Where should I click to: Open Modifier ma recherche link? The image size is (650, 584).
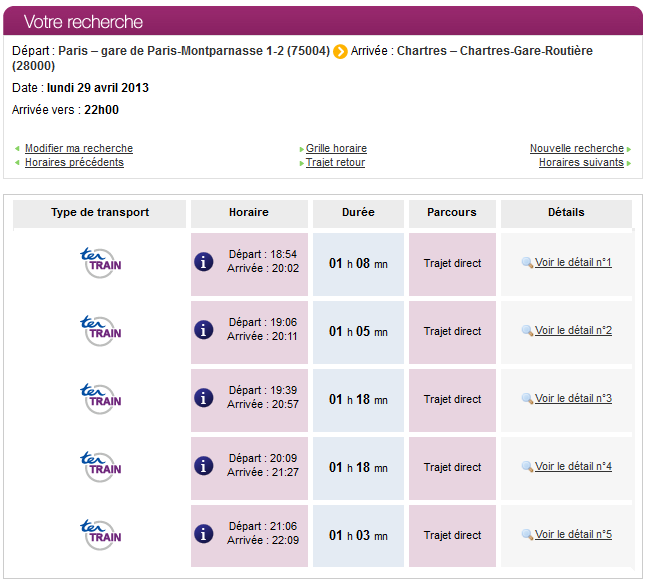[x=79, y=148]
